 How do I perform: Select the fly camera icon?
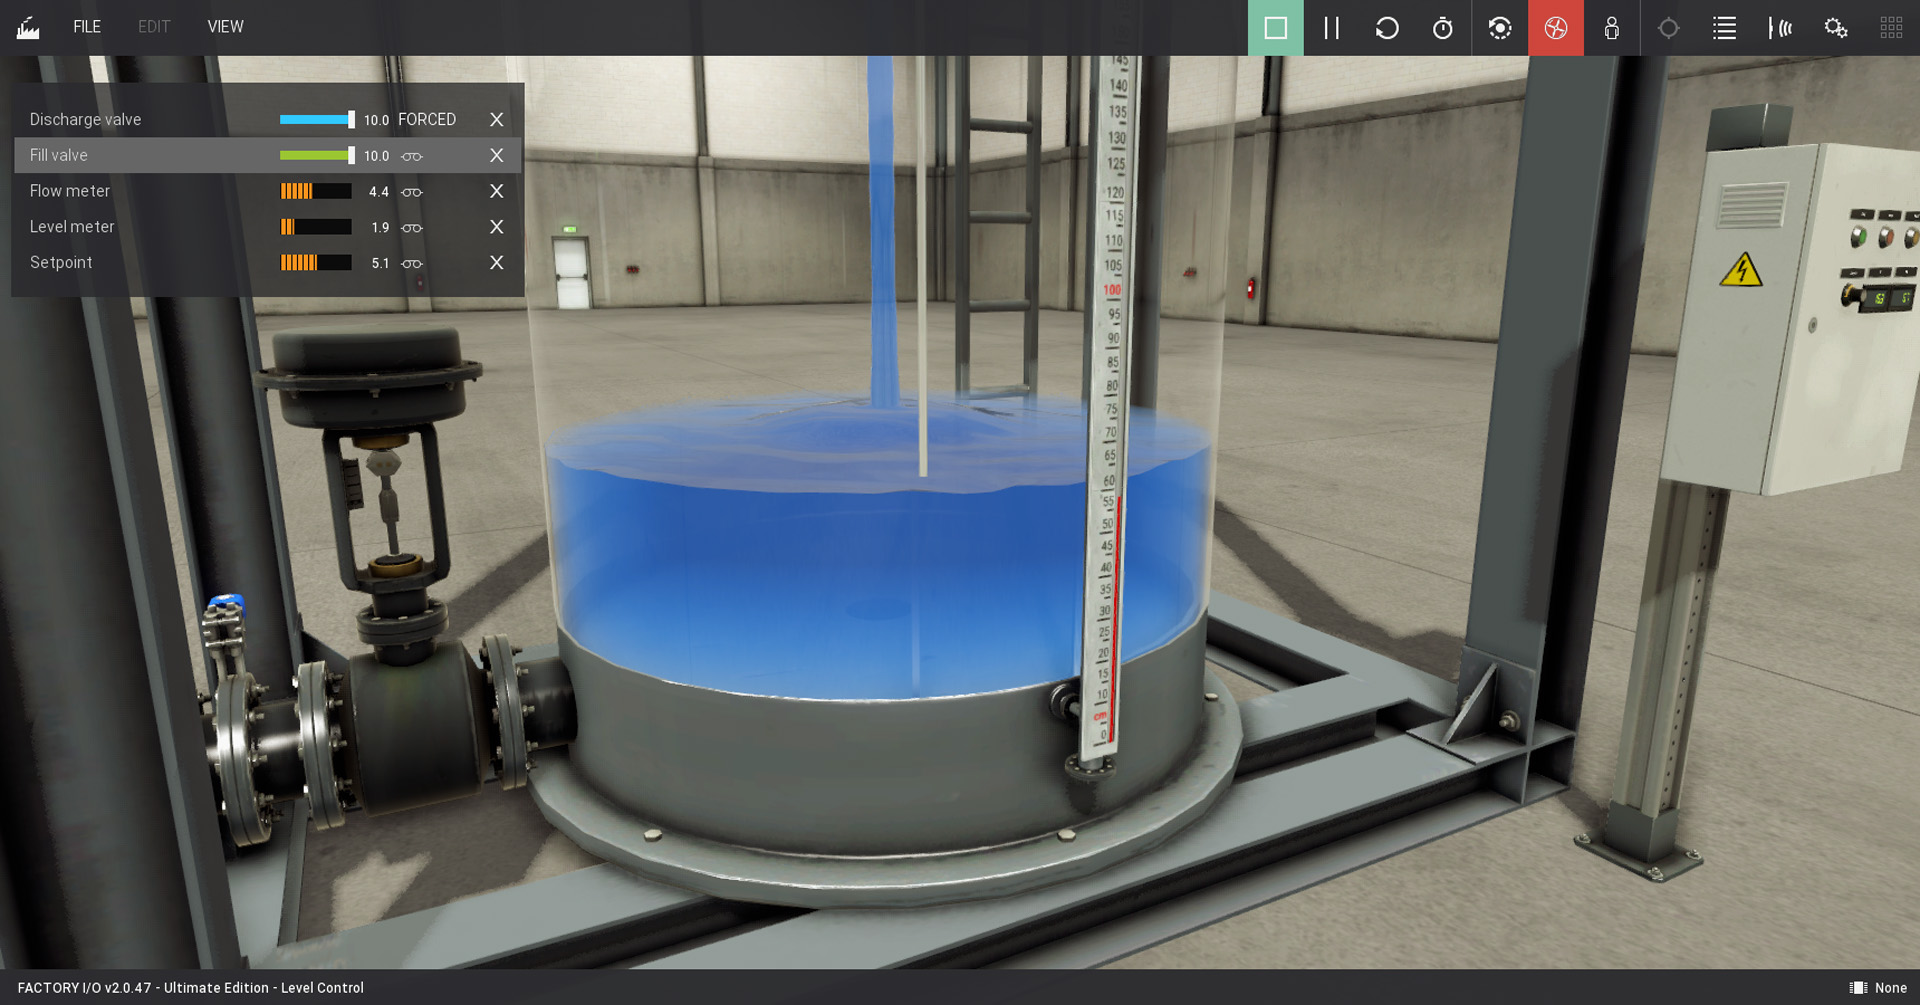pos(1555,28)
